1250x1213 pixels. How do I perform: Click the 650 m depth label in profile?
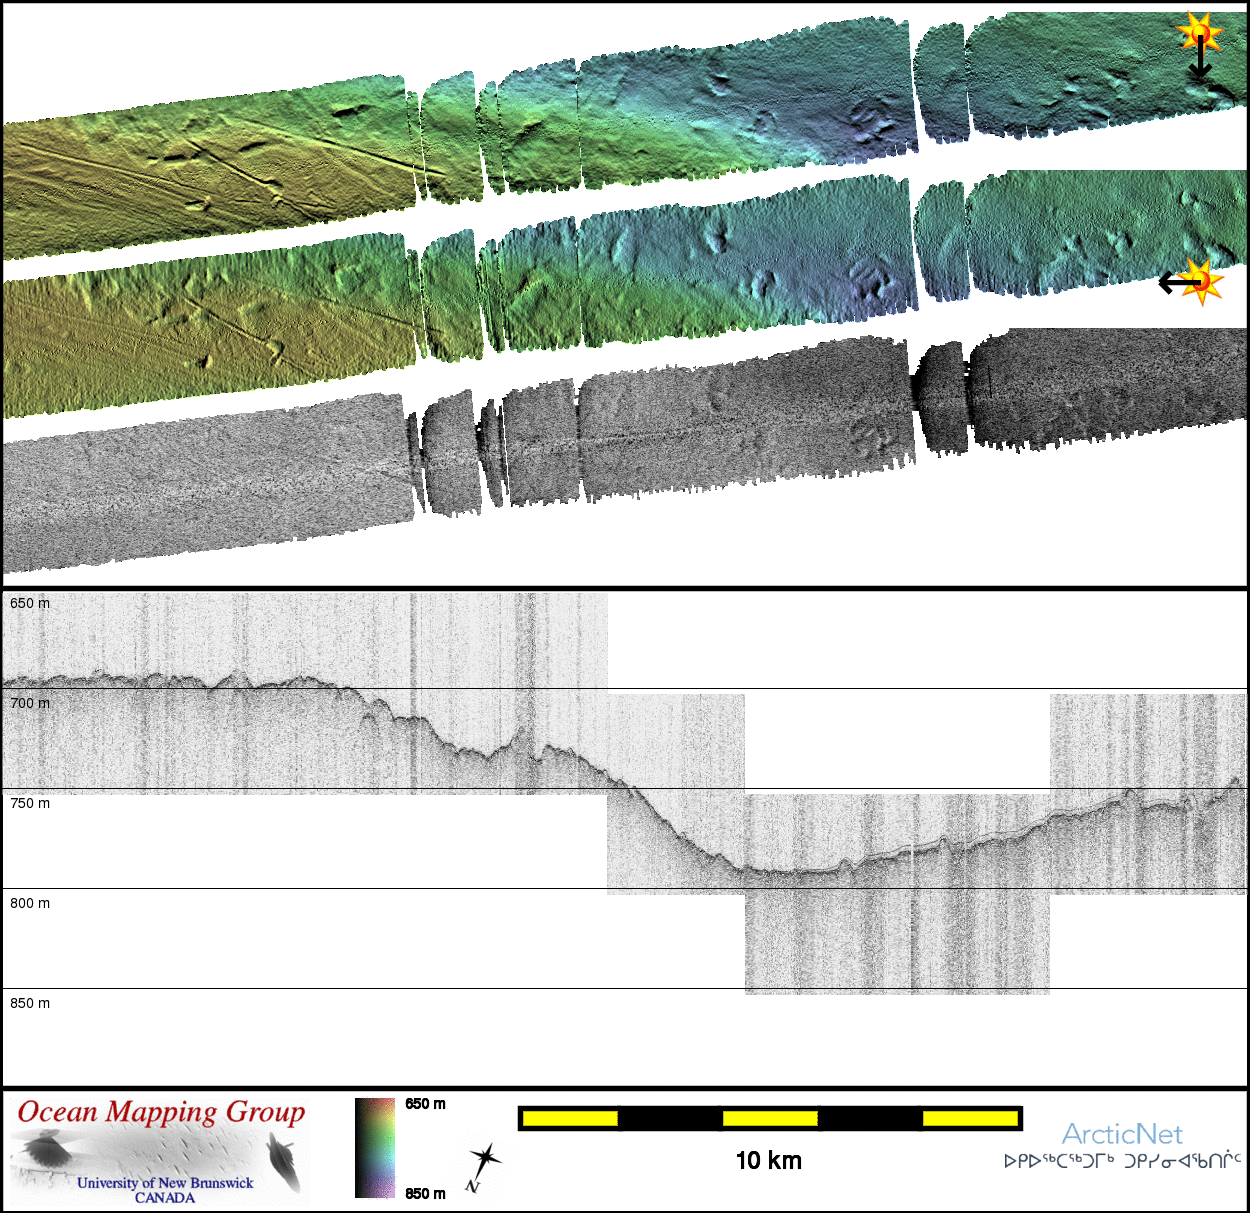pos(30,603)
